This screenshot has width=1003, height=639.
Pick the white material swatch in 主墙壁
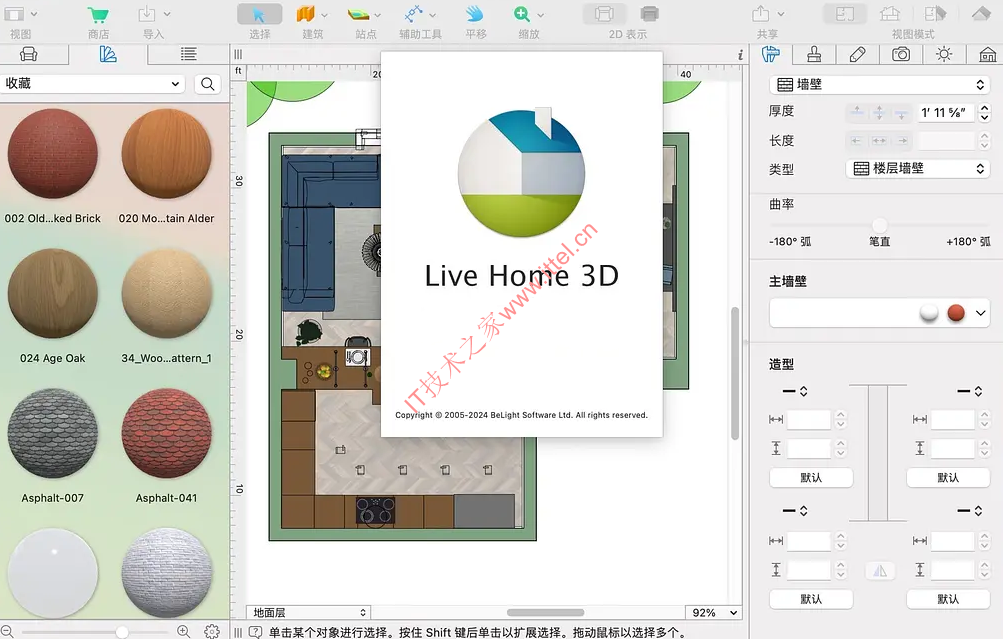click(929, 313)
